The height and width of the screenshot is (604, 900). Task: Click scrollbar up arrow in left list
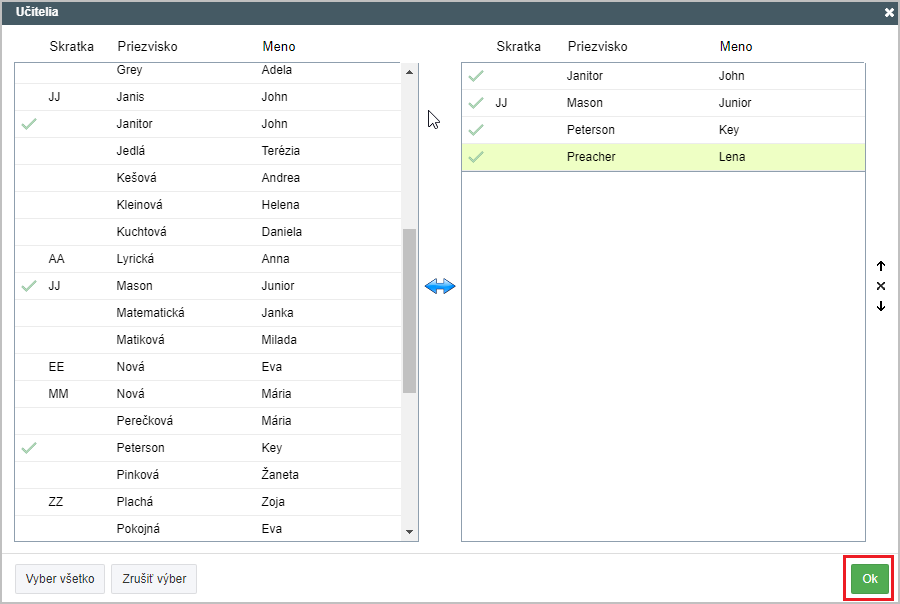pos(409,72)
